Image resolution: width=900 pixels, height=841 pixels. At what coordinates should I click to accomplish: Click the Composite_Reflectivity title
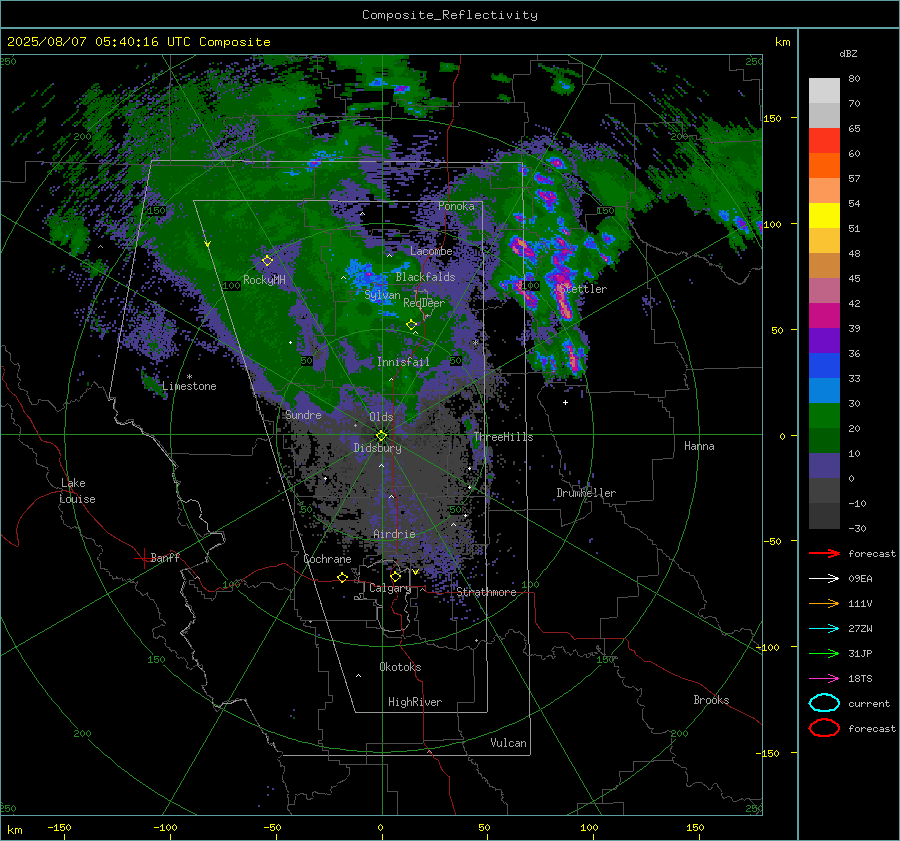coord(449,15)
